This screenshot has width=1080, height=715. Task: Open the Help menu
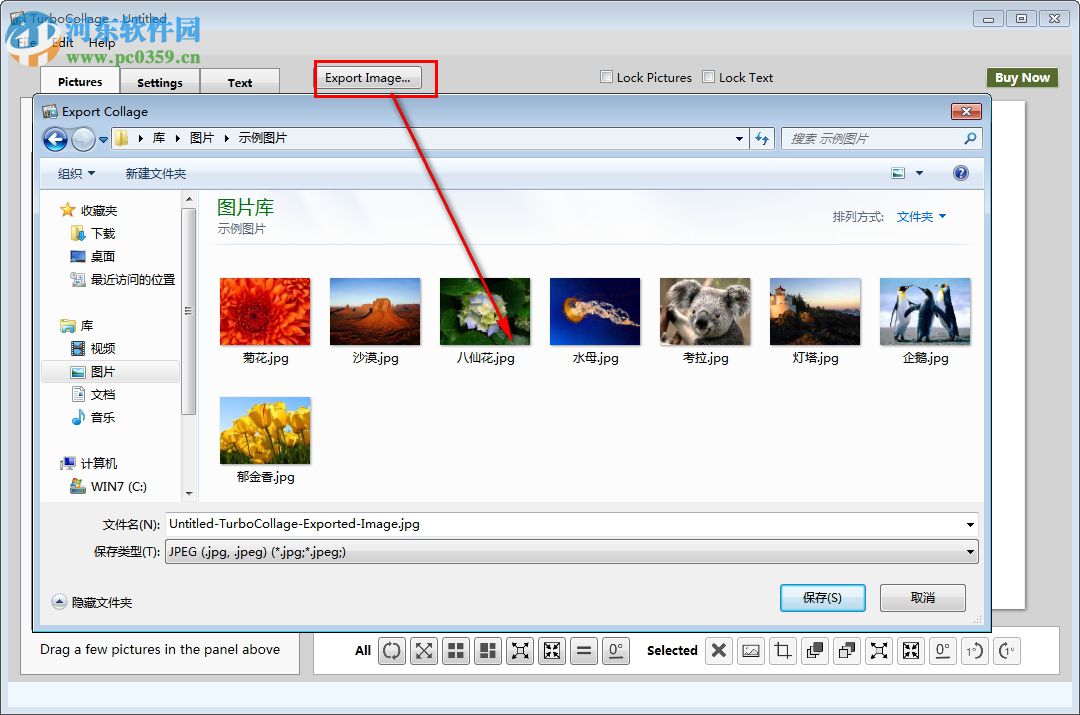pyautogui.click(x=102, y=43)
